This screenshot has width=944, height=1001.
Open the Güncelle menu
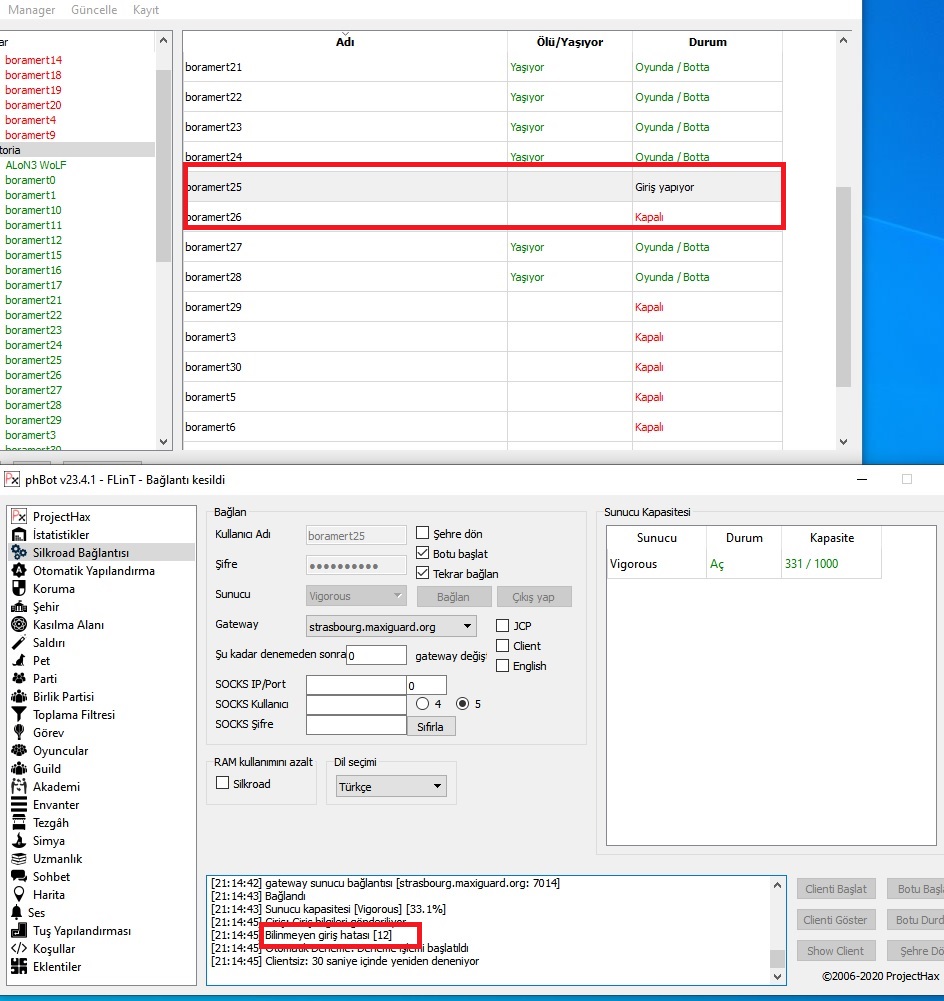tap(93, 10)
